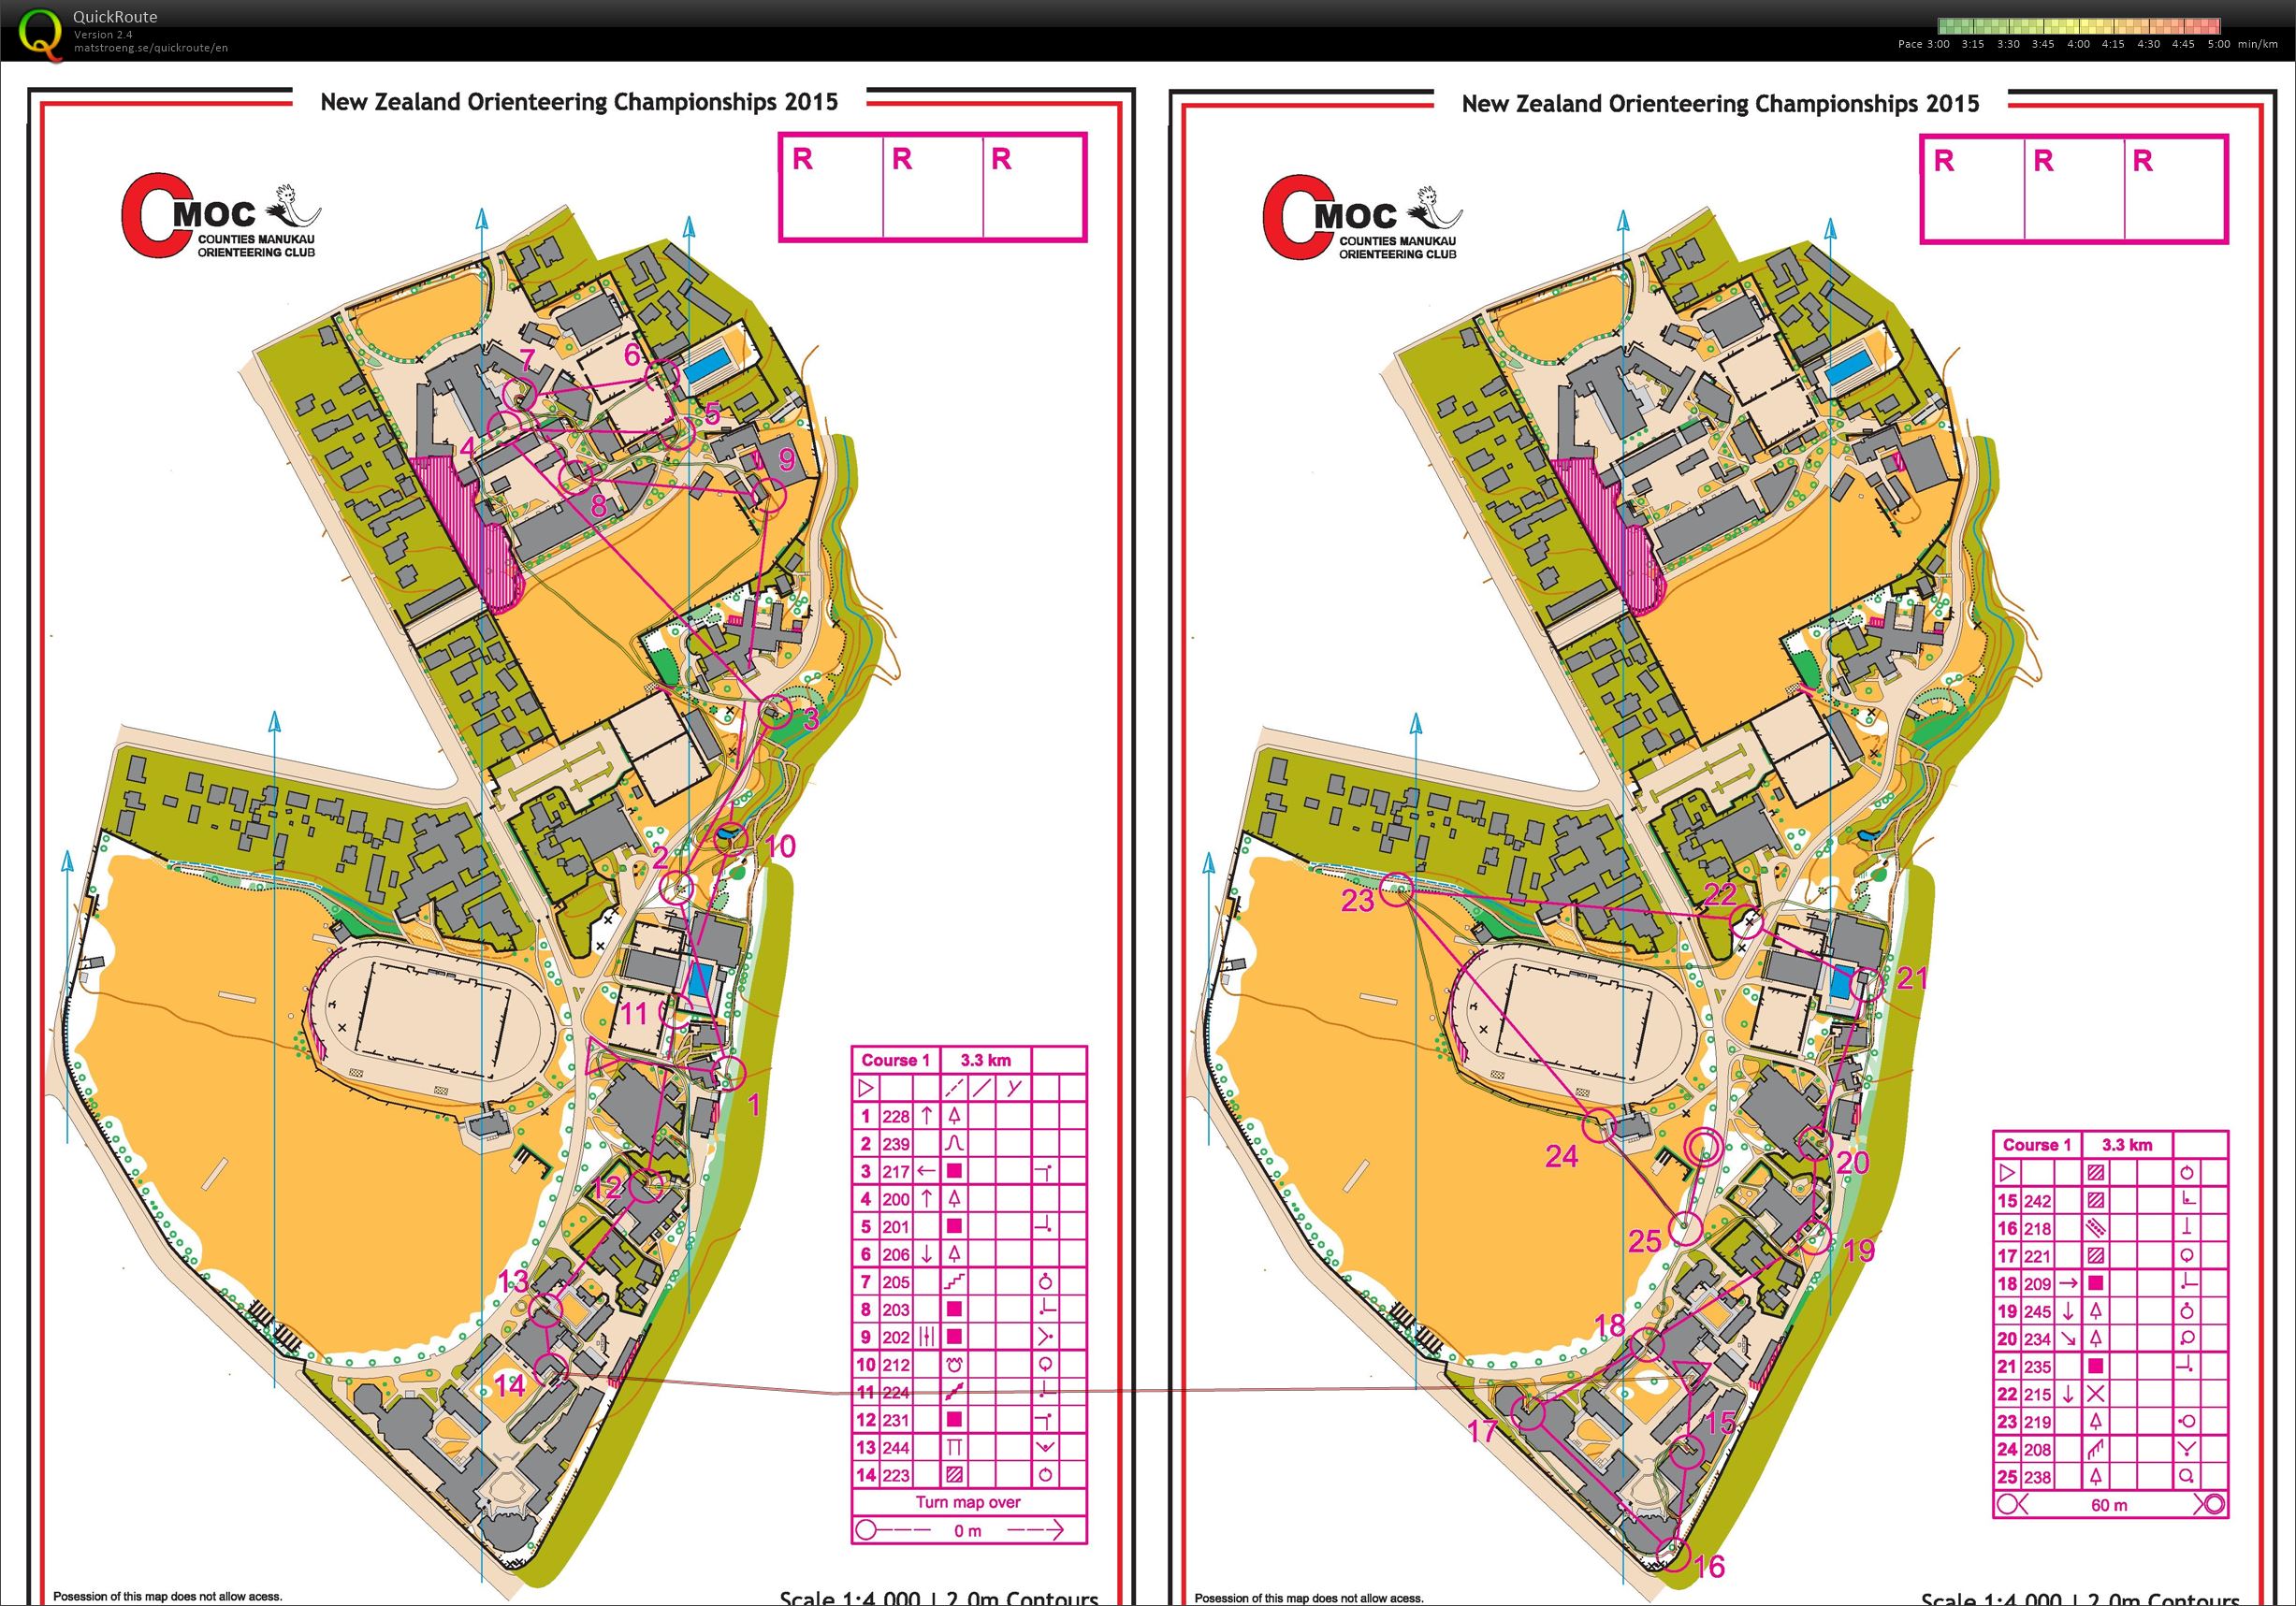
Task: Click control code 244 in left table
Action: (896, 1447)
